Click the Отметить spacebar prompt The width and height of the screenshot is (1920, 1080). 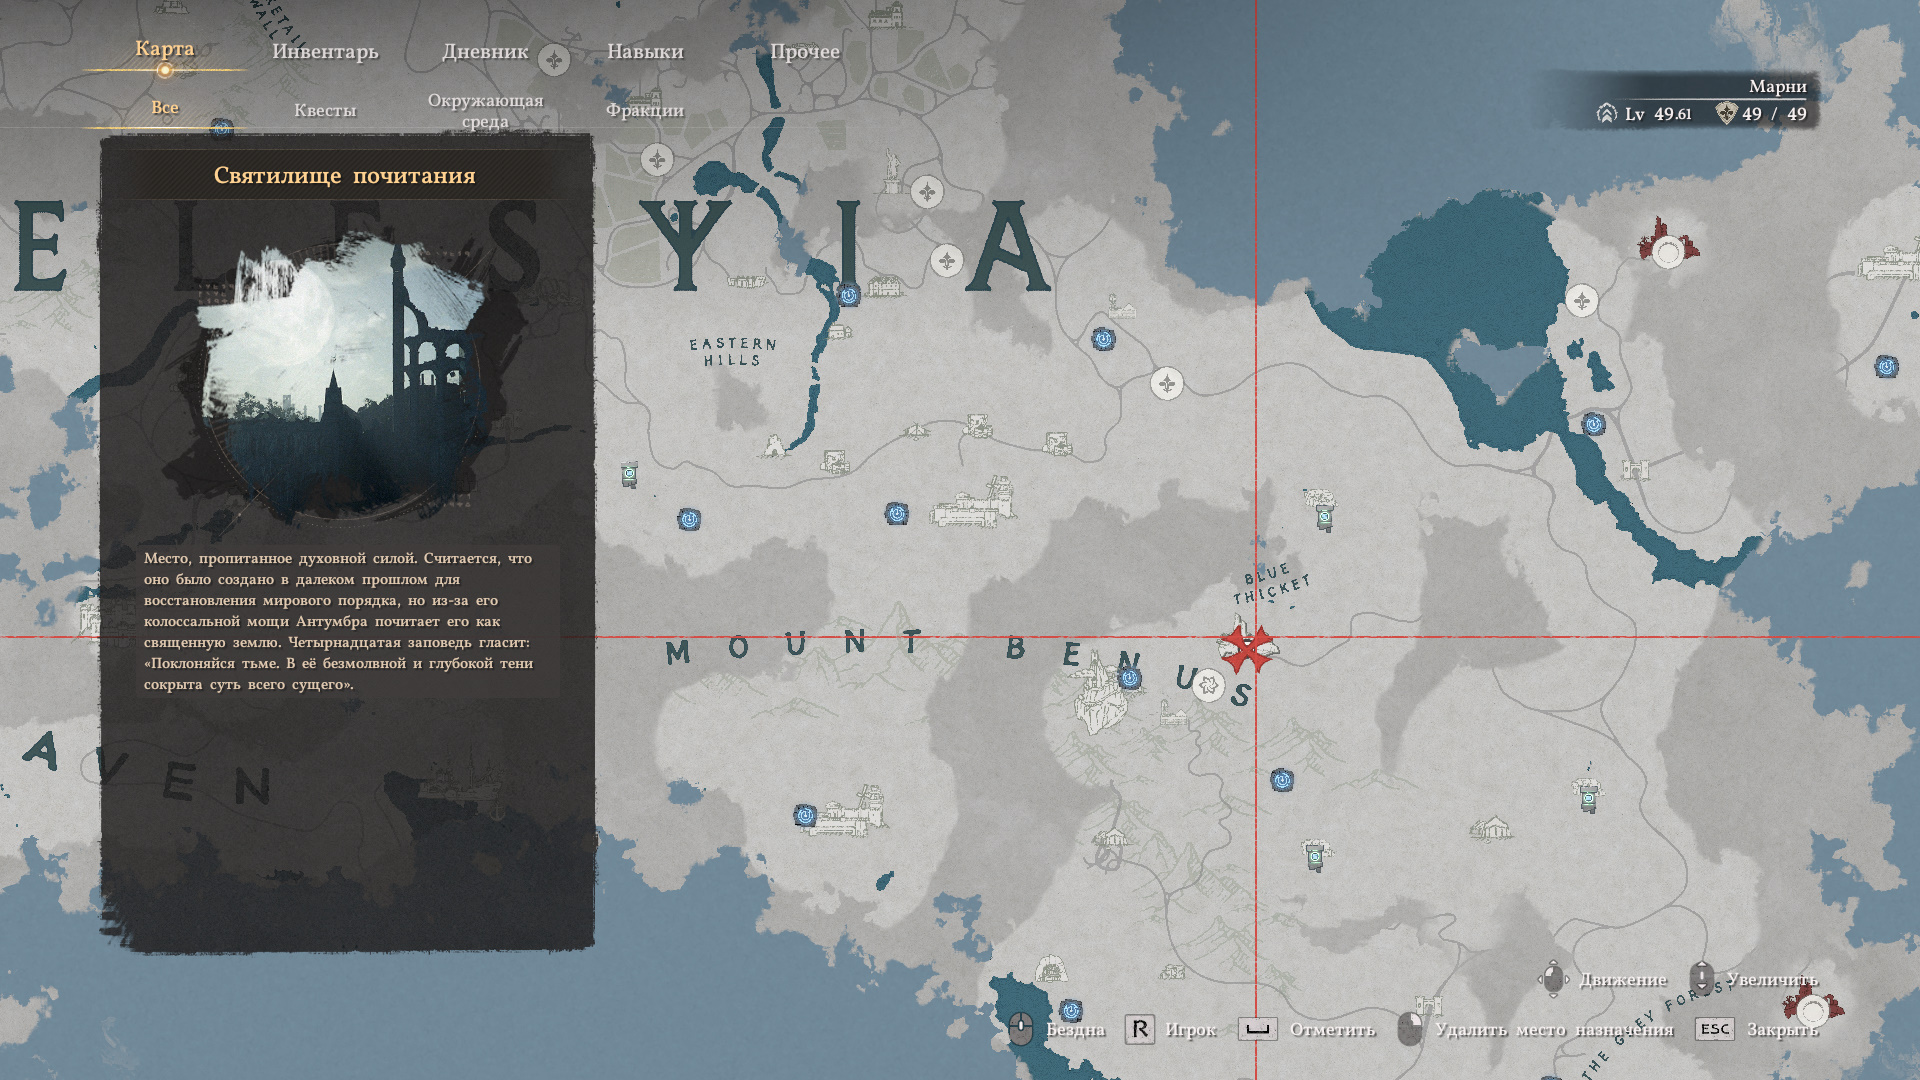click(1258, 1029)
